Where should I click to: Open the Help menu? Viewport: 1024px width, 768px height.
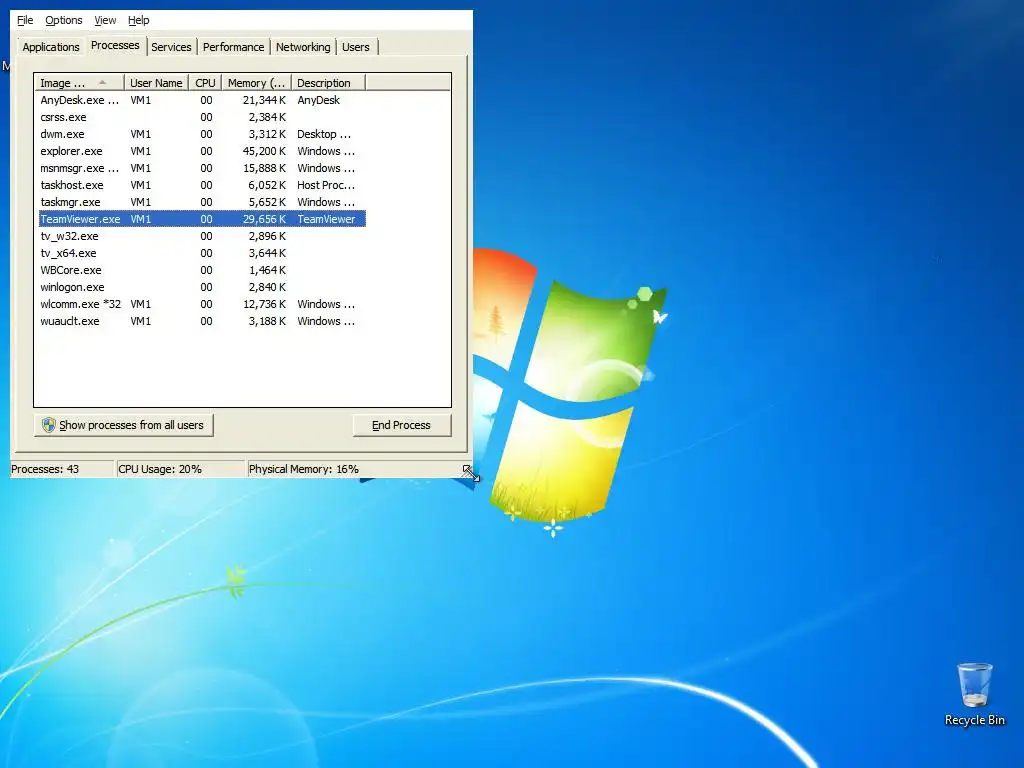pos(138,20)
